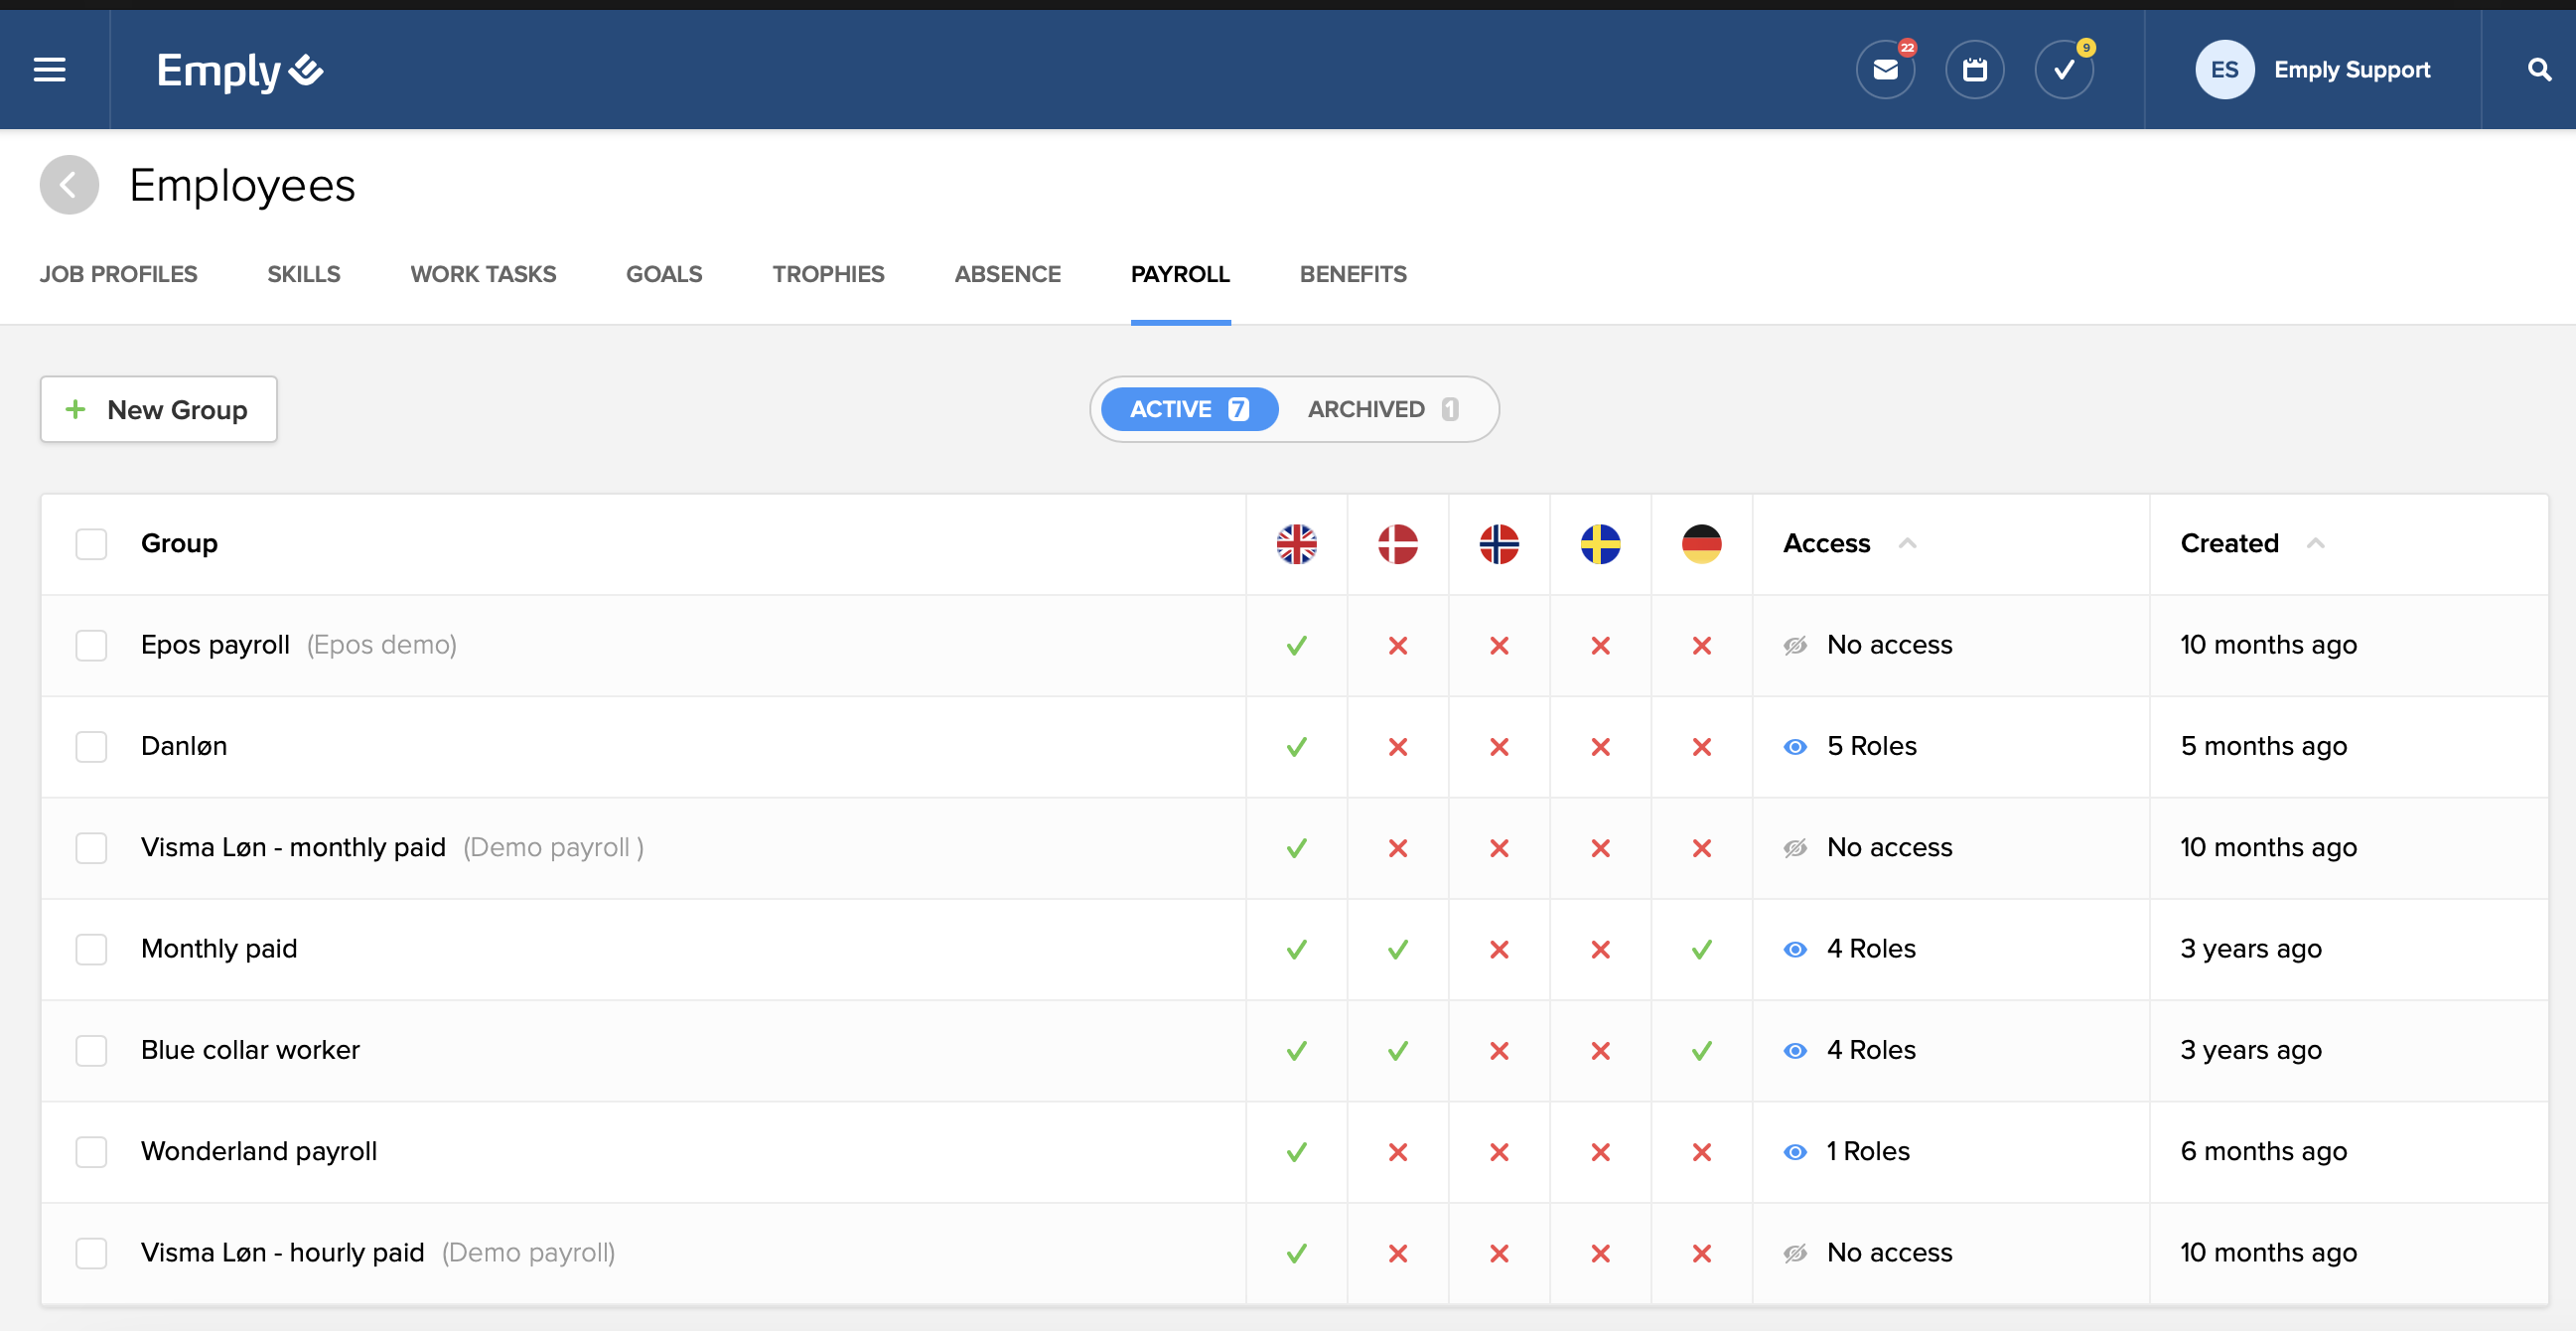This screenshot has width=2576, height=1331.
Task: Show Archived payroll groups
Action: tap(1382, 410)
